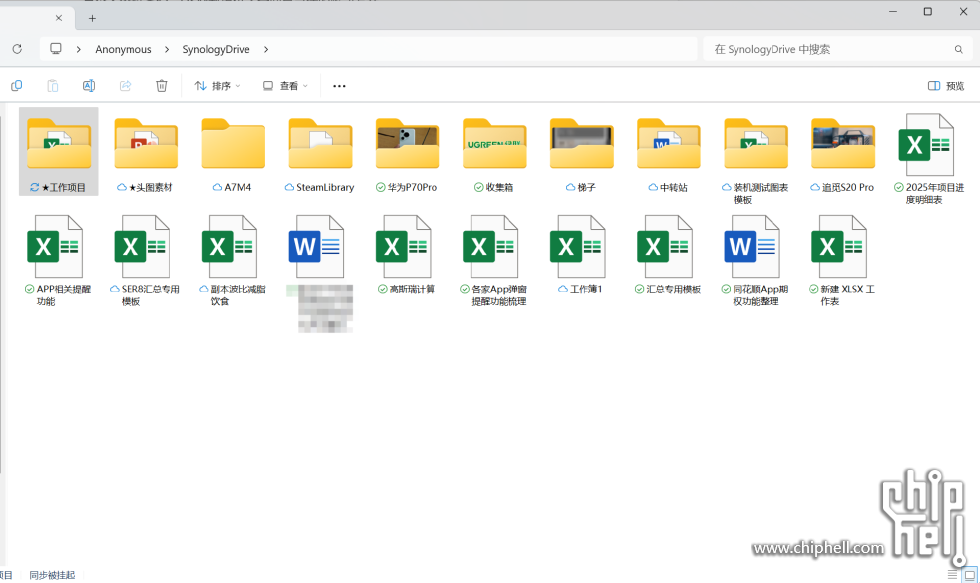Click the 同步被挂起 status text
The image size is (980, 583).
pyautogui.click(x=52, y=575)
